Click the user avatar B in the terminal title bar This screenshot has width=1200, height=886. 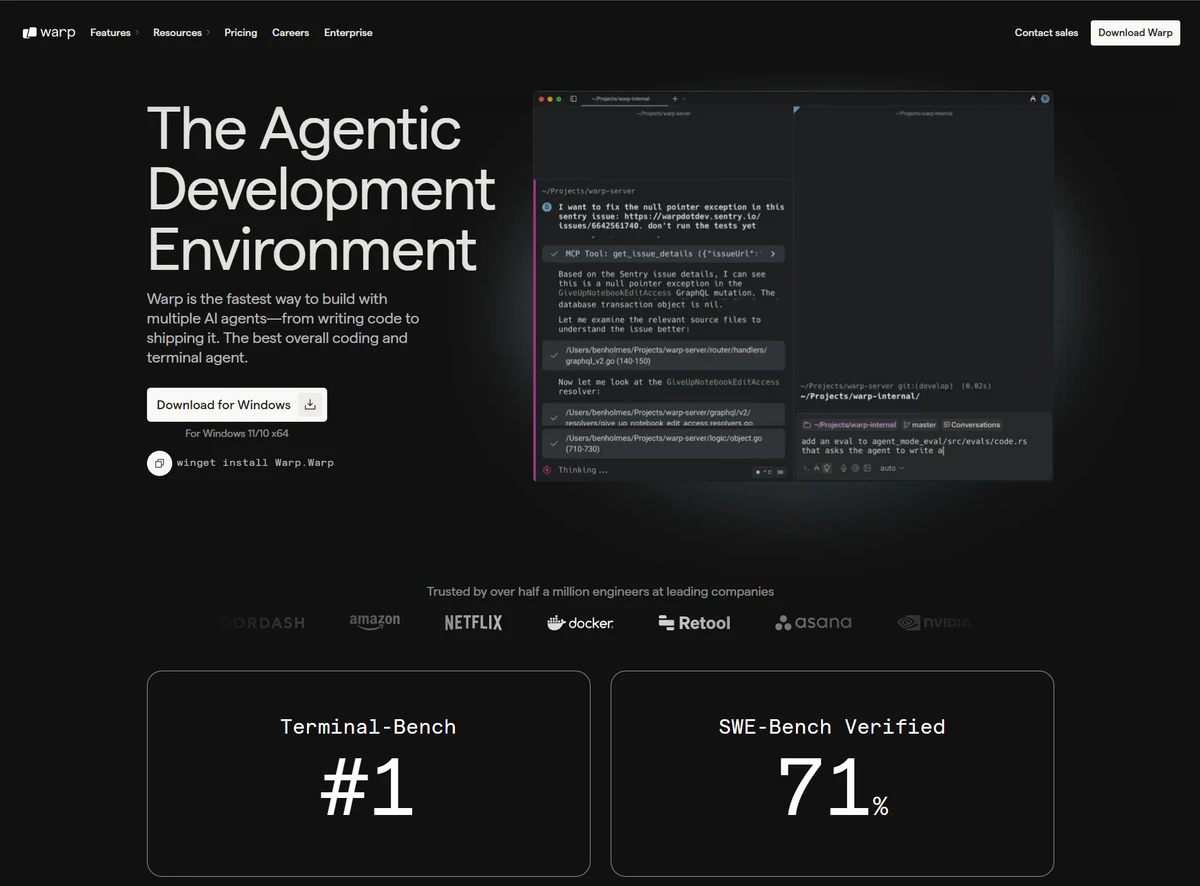point(1045,99)
